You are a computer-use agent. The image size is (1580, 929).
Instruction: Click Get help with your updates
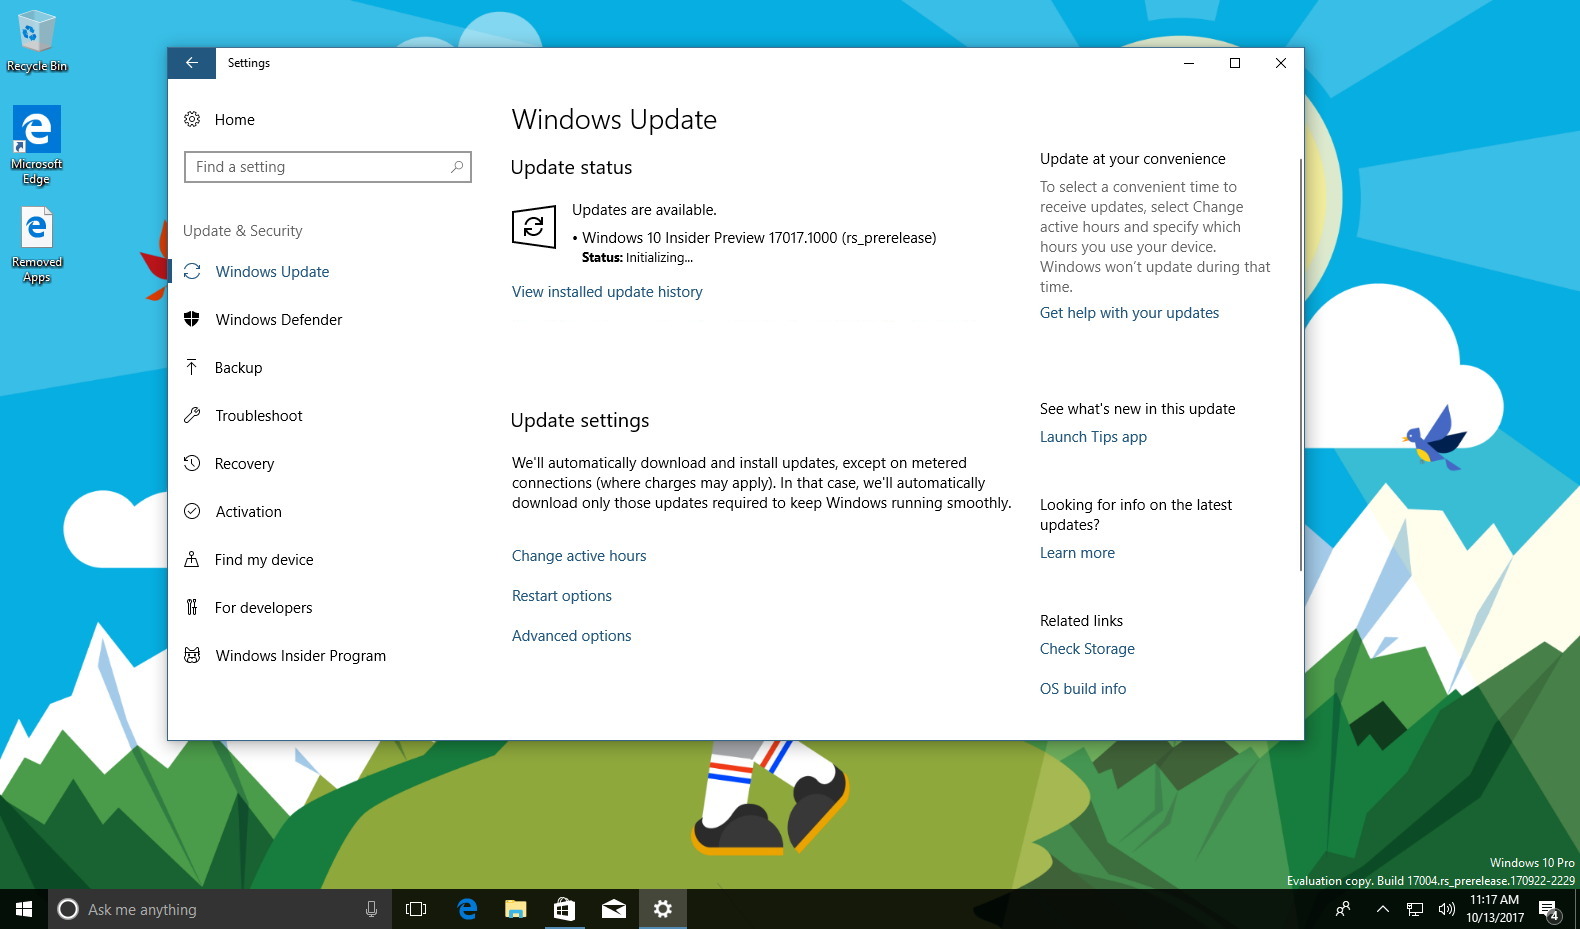tap(1129, 313)
